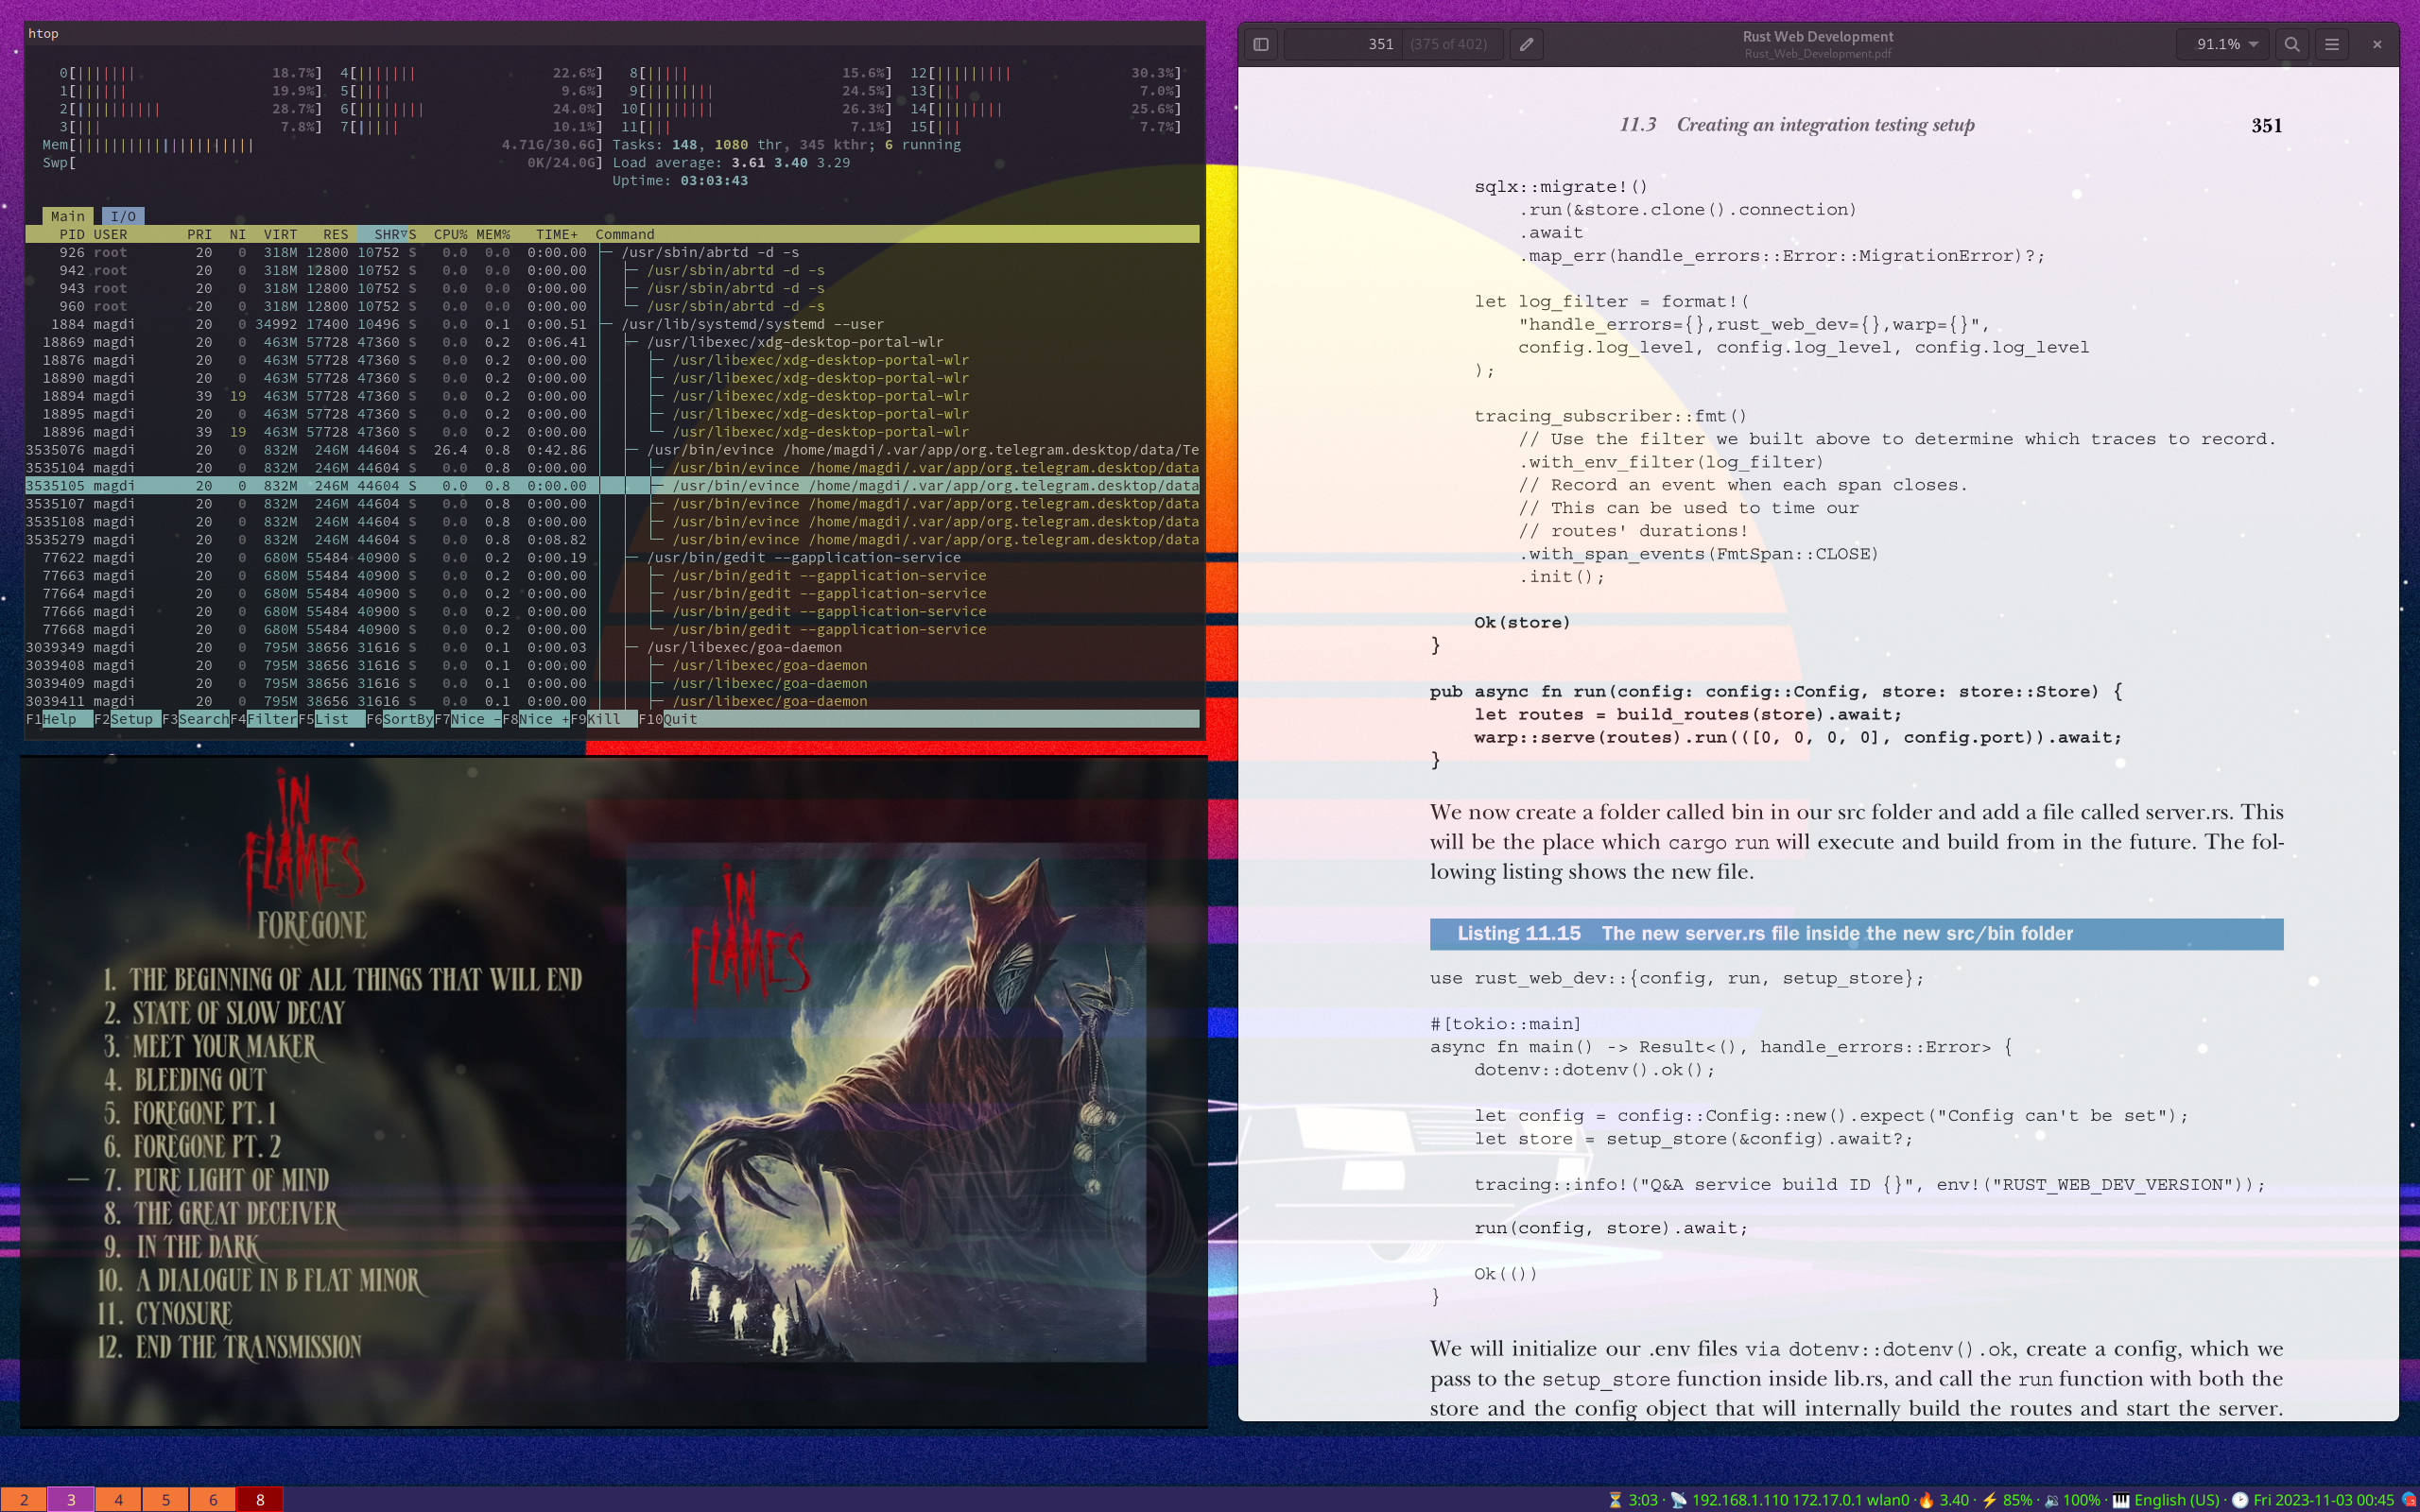Click the speaker volume icon in status bar
Image resolution: width=2420 pixels, height=1512 pixels.
click(x=2051, y=1500)
